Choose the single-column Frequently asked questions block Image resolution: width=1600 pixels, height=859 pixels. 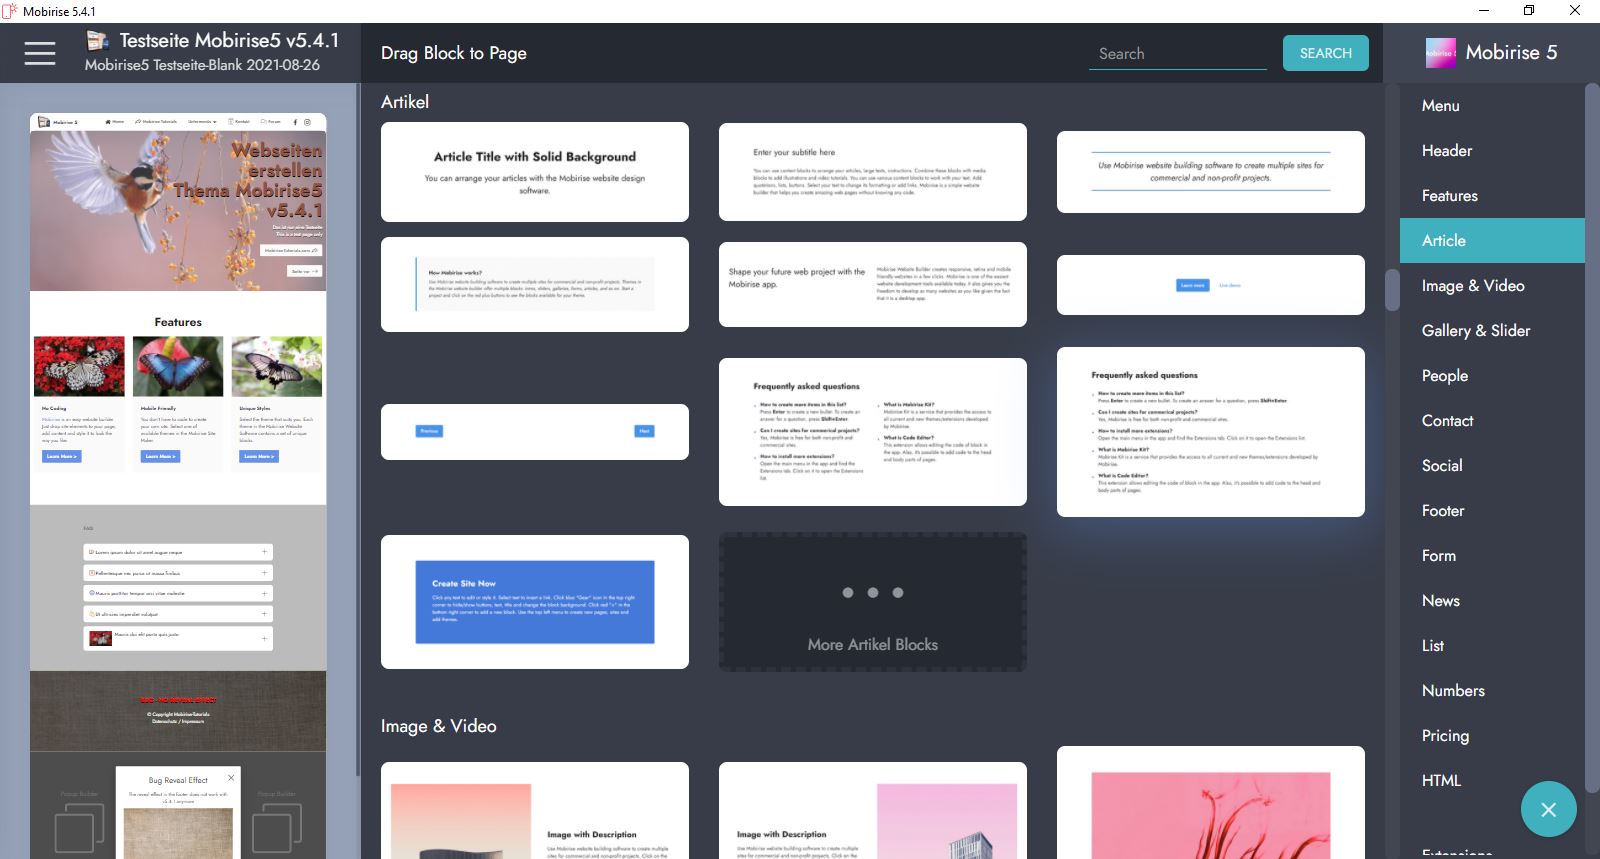pos(1211,432)
